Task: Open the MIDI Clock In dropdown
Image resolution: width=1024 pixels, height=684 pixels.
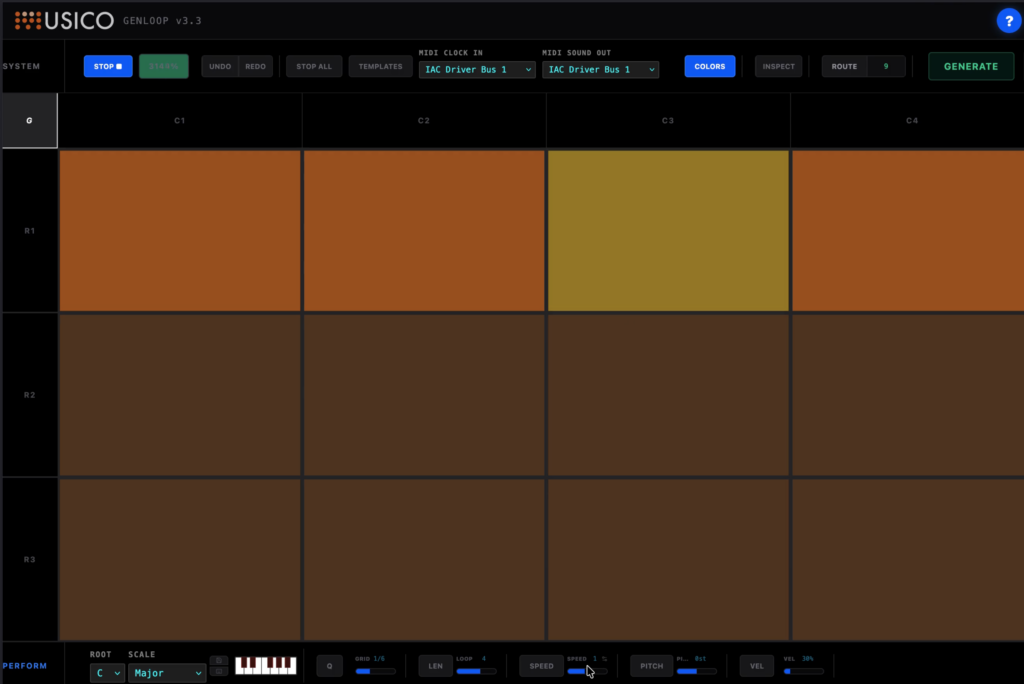Action: (x=477, y=70)
